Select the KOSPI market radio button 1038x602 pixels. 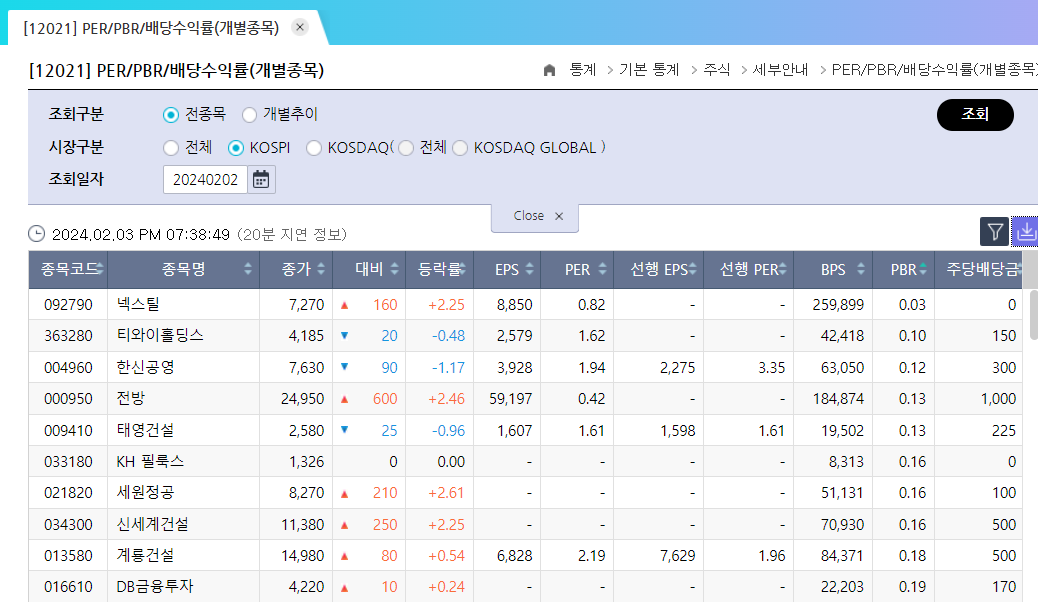(x=236, y=148)
